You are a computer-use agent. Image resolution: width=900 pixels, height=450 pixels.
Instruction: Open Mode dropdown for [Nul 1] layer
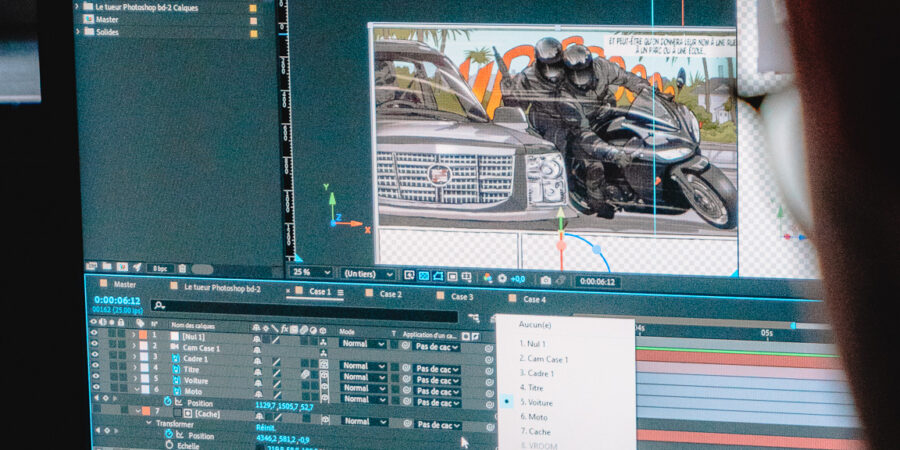(x=363, y=344)
